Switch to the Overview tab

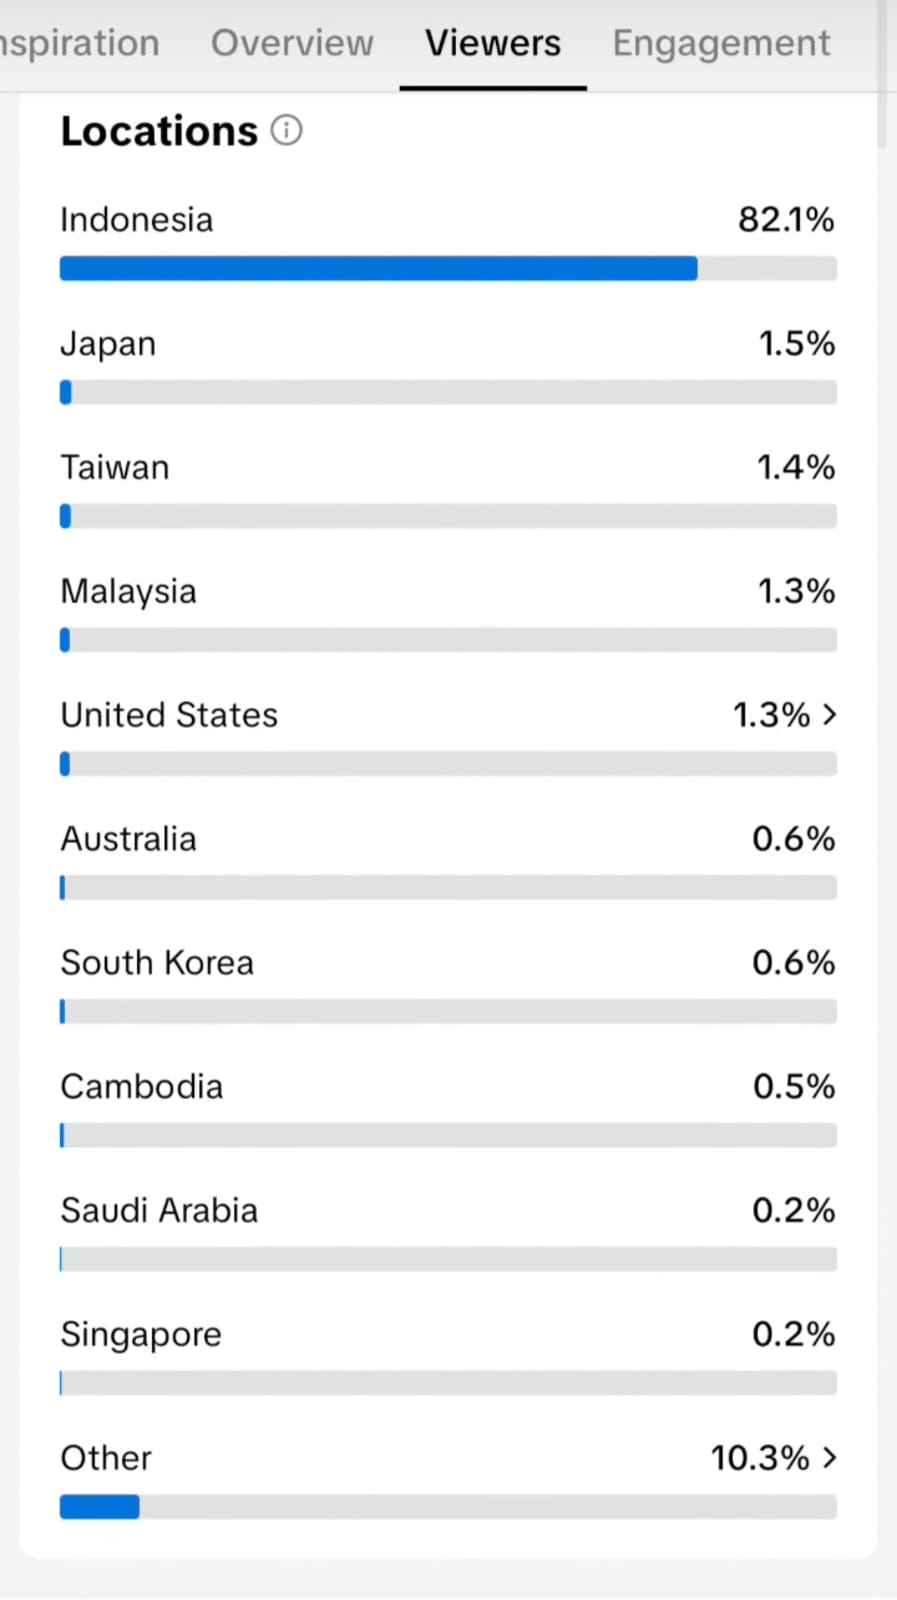(x=292, y=44)
